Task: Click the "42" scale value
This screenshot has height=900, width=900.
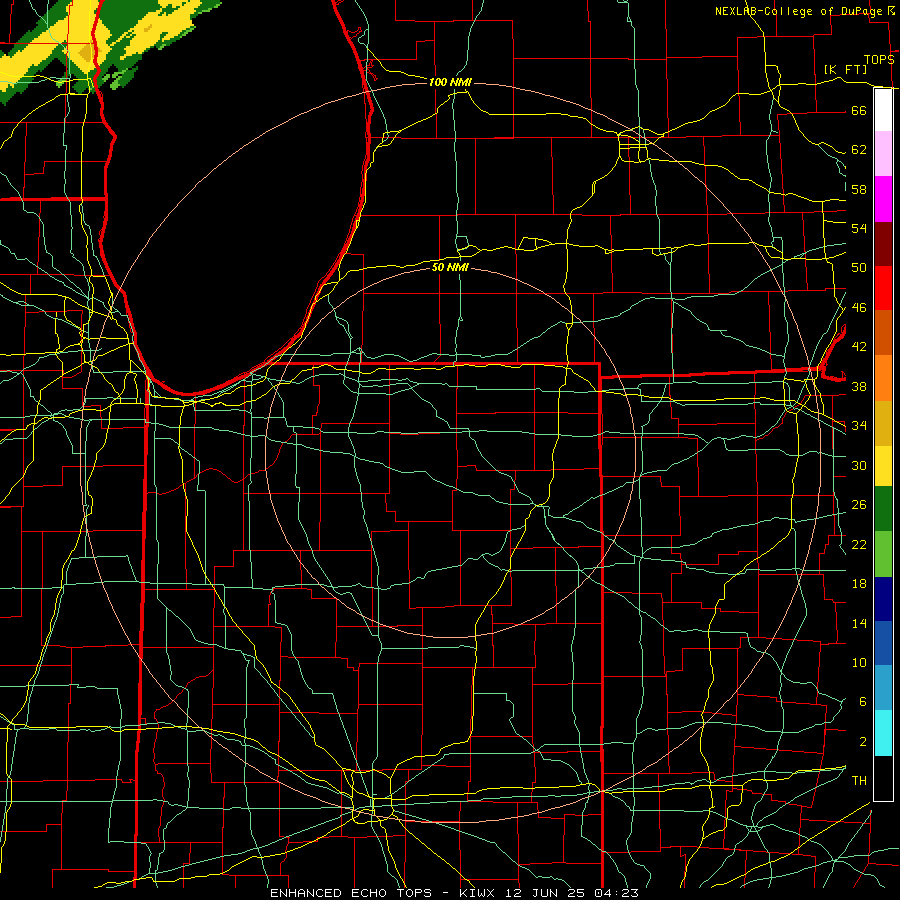Action: point(859,347)
